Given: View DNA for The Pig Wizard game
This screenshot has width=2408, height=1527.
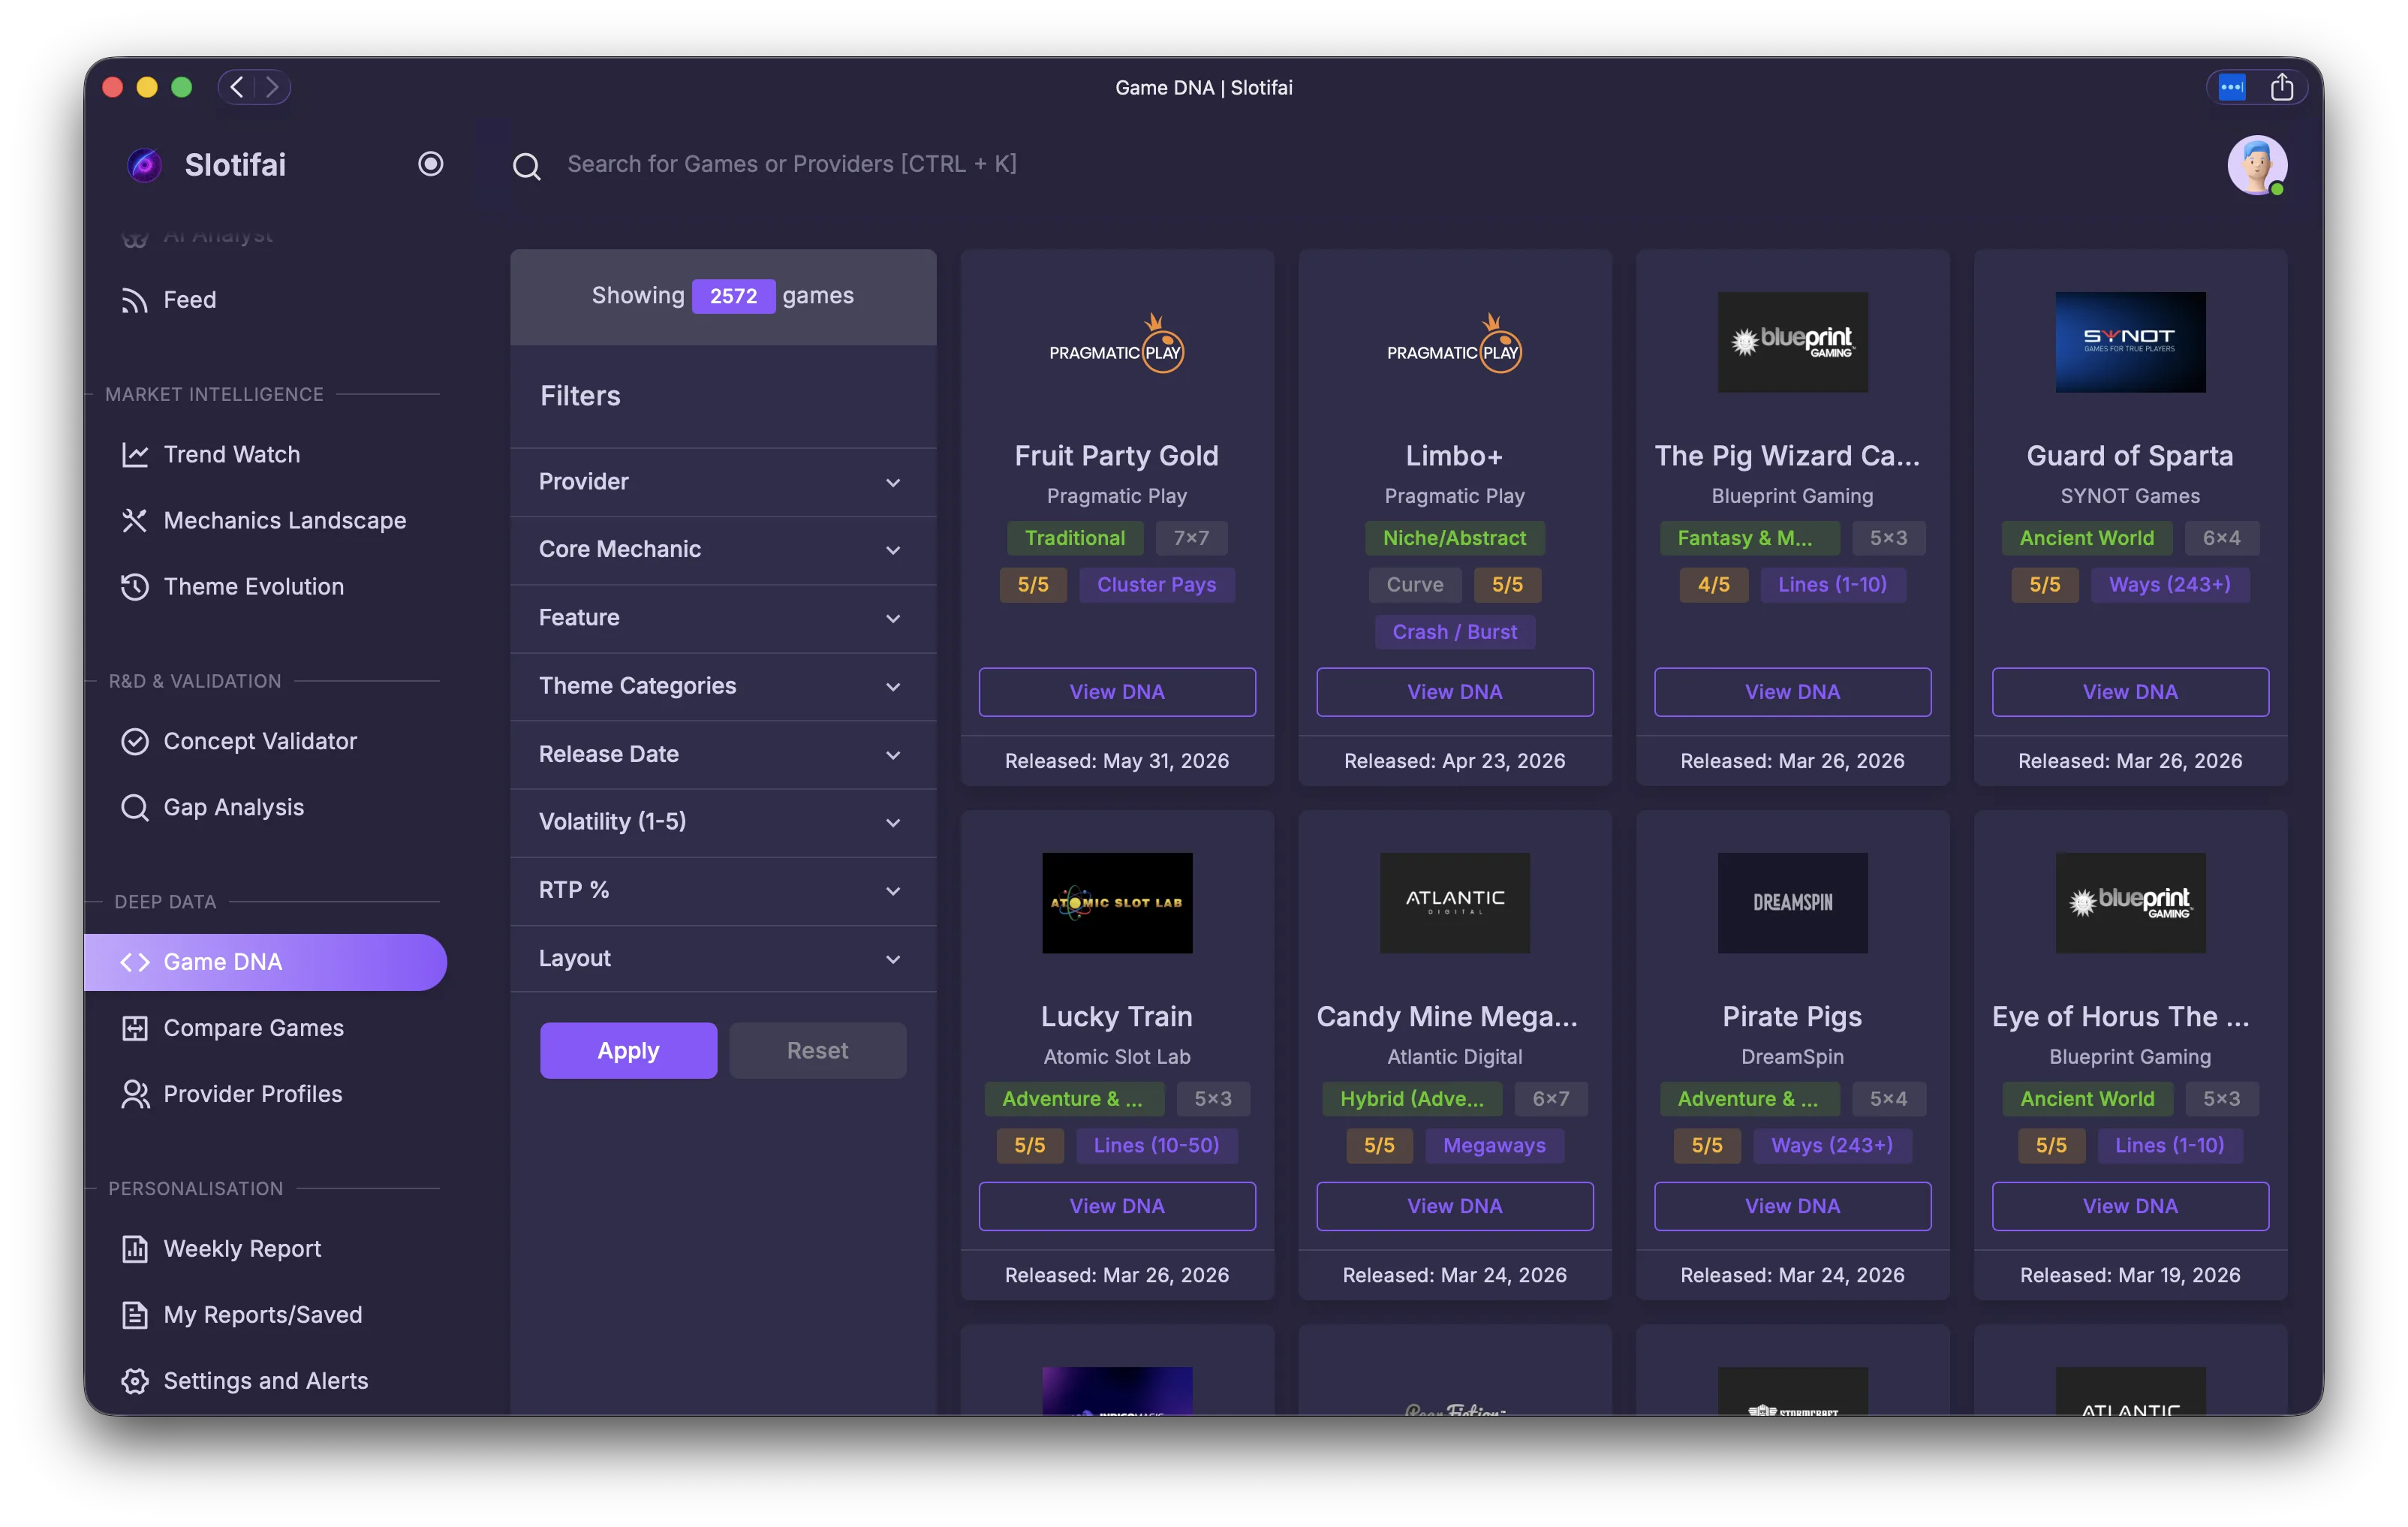Looking at the screenshot, I should pos(1792,692).
